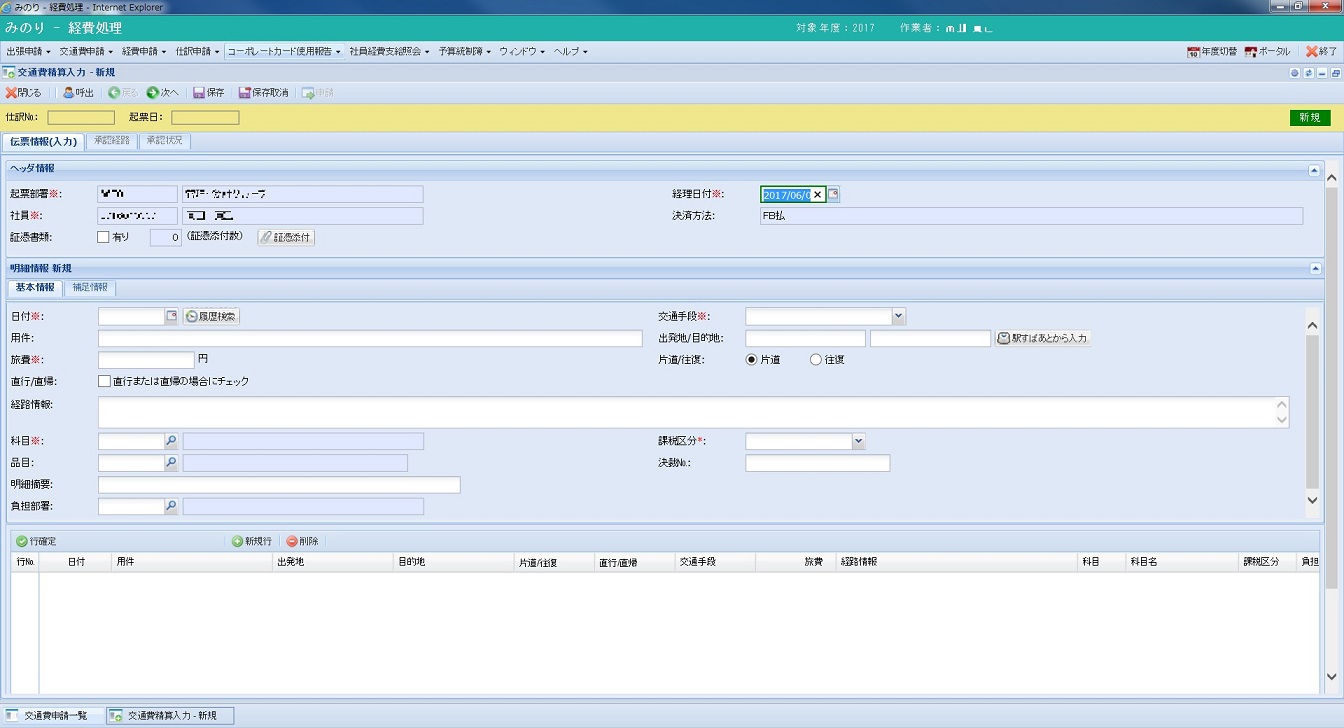Click the 用件 input field
Viewport: 1344px width, 728px height.
(x=370, y=338)
